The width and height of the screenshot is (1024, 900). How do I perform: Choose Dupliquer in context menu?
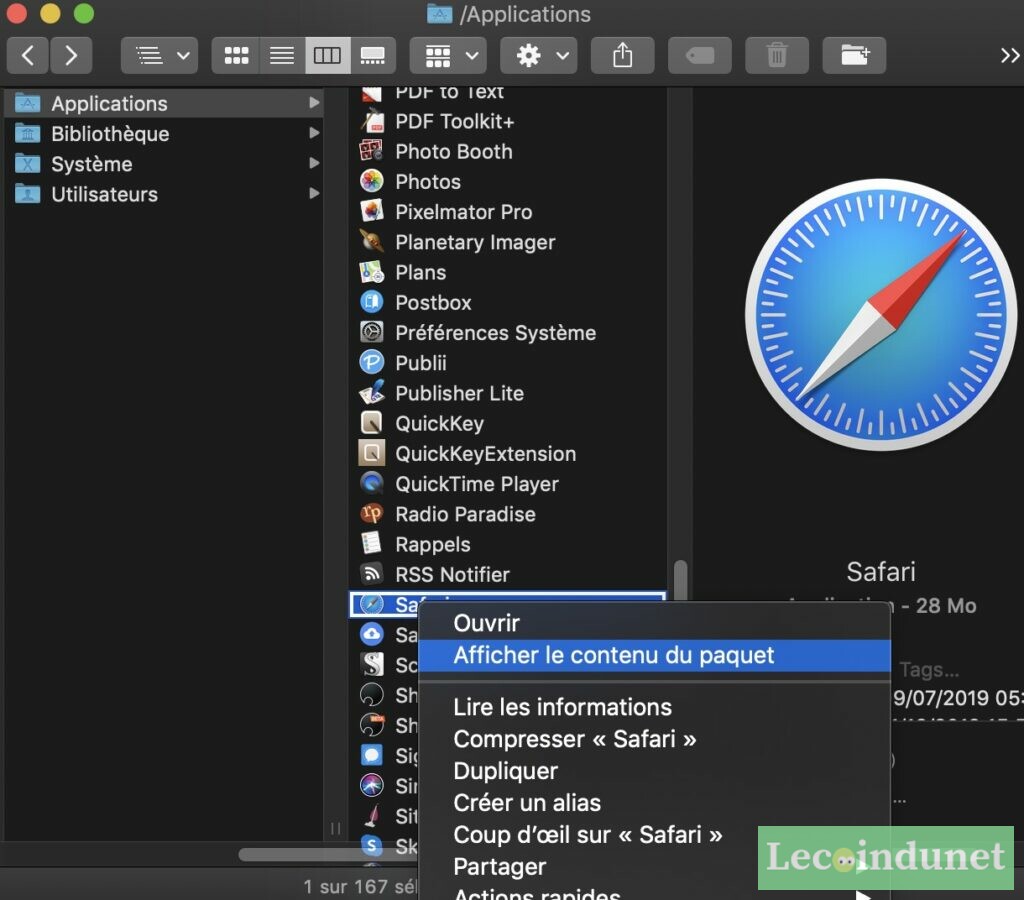pos(654,771)
